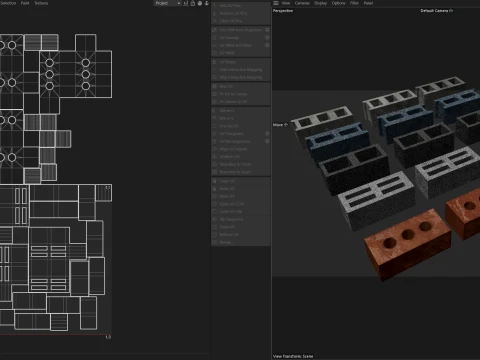
Task: Click the viewport hamburger menu icon
Action: pos(276,3)
